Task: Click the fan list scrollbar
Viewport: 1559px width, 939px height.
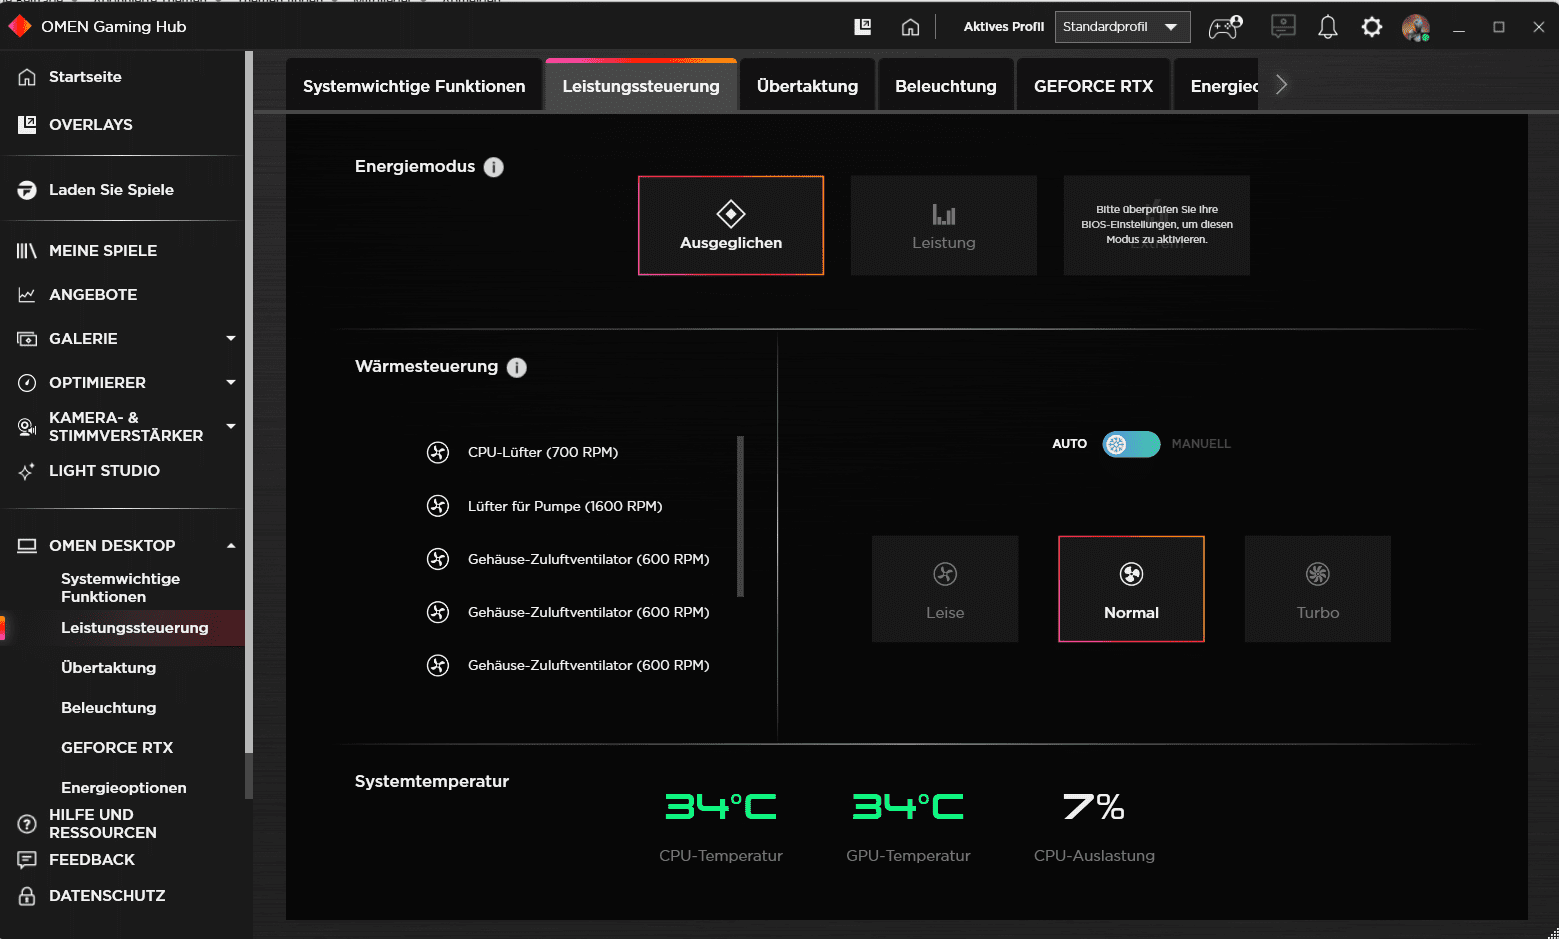Action: [x=741, y=516]
